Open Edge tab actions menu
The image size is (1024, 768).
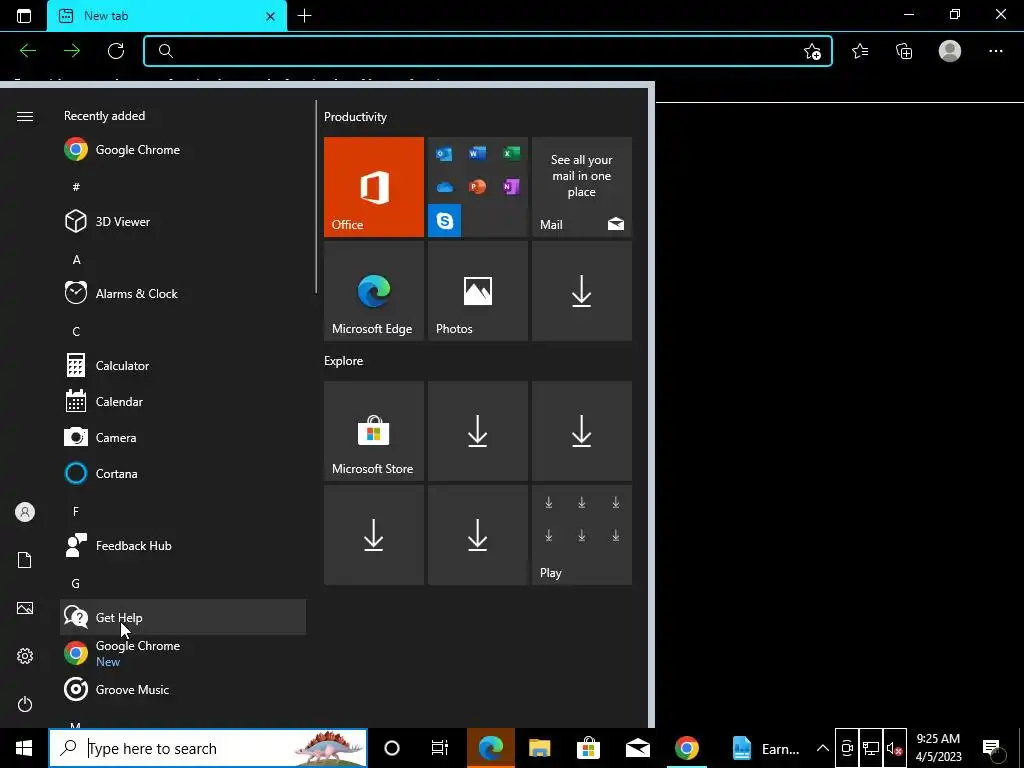click(24, 16)
